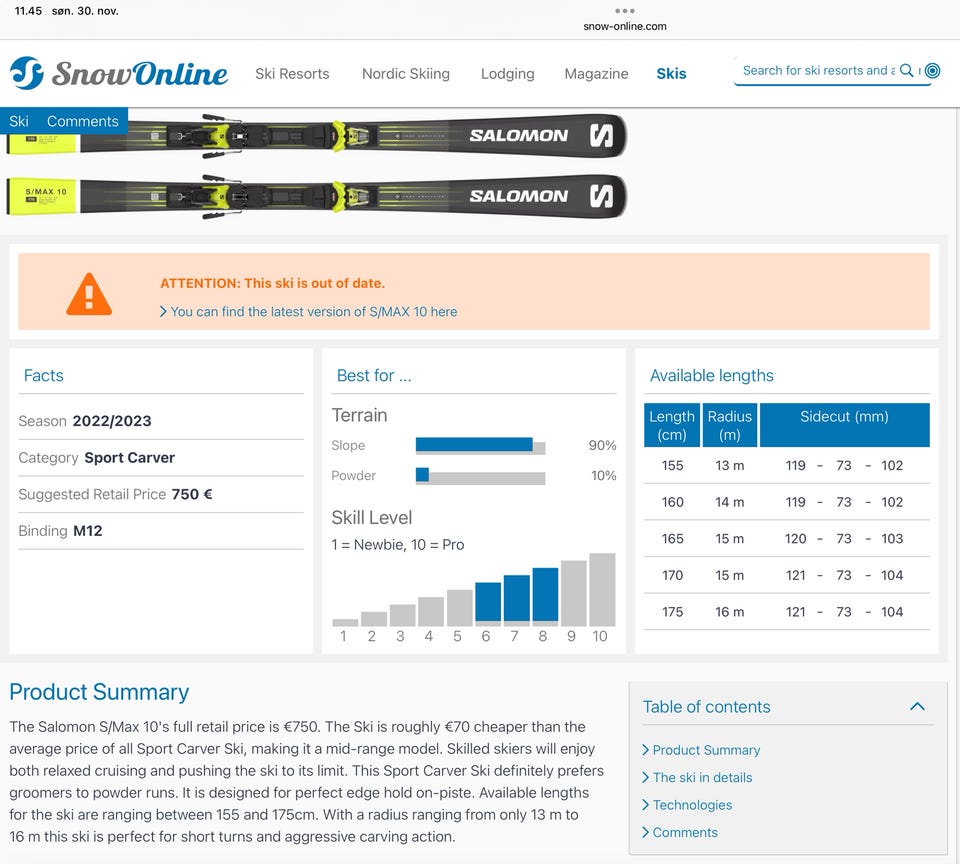Open the Nordic Skiing menu
The height and width of the screenshot is (864, 960).
[x=405, y=73]
